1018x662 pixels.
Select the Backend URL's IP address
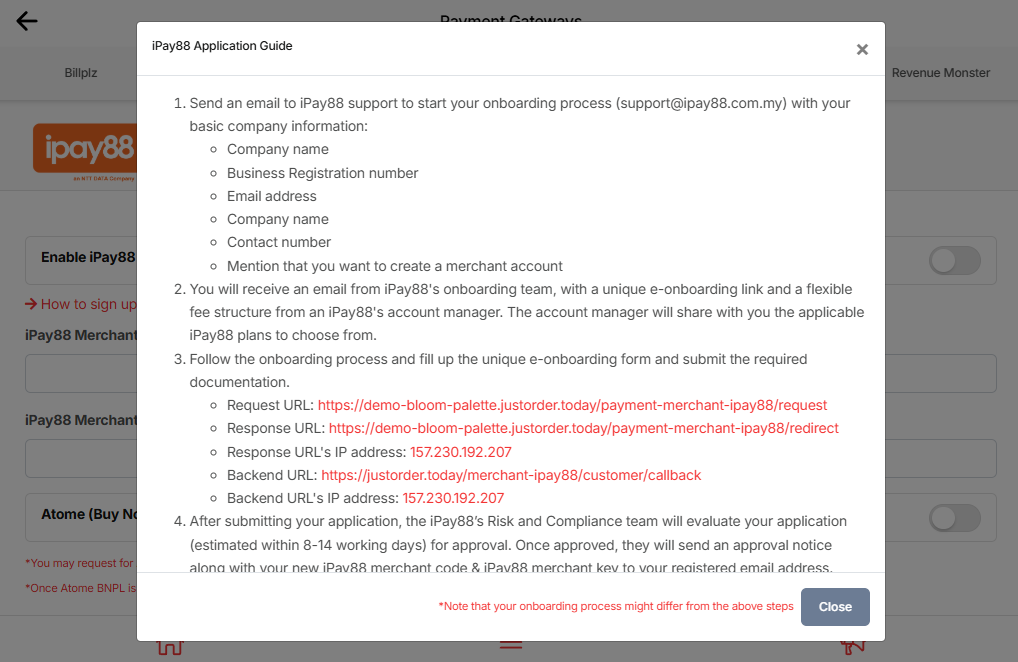[453, 498]
